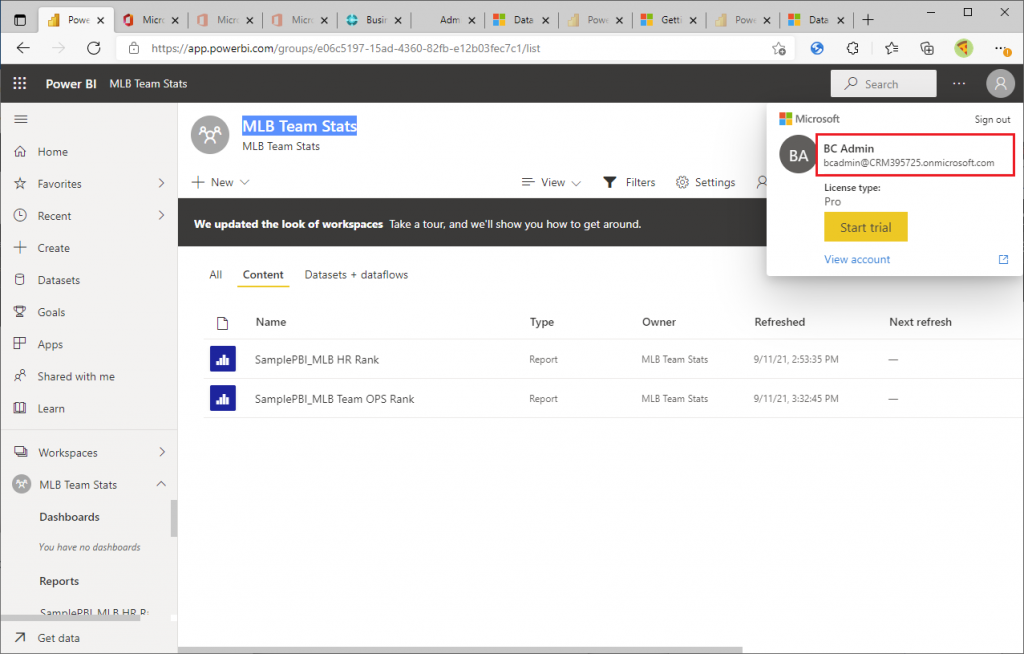This screenshot has height=654, width=1024.
Task: Select Reports in the sidebar
Action: click(59, 581)
